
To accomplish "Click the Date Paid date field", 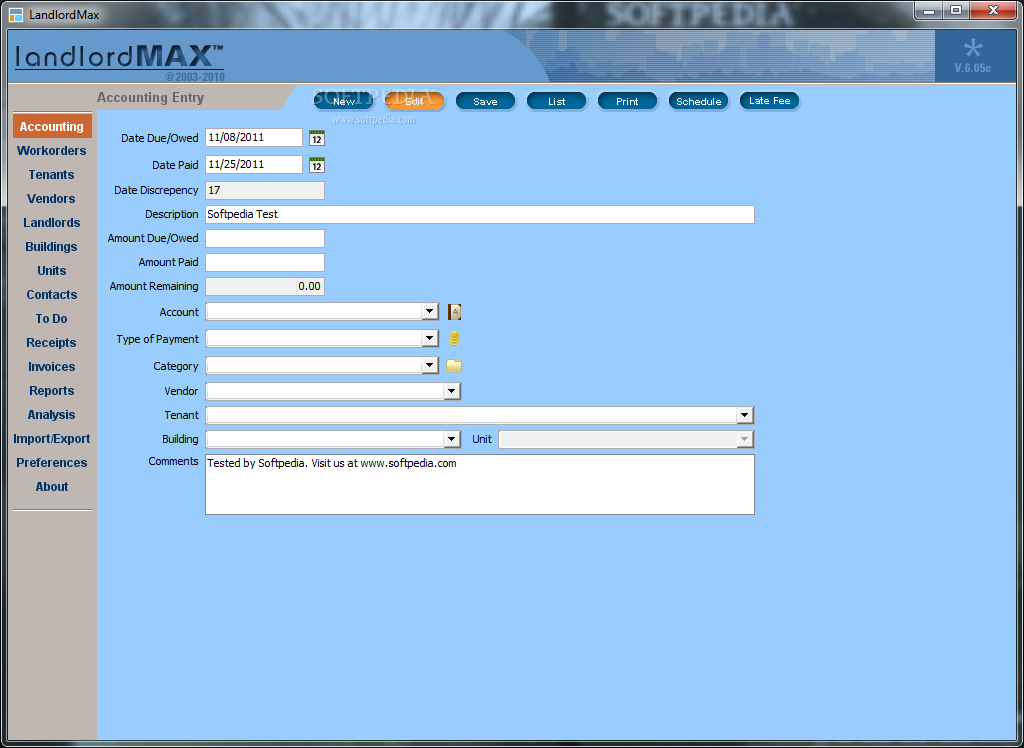I will pos(254,165).
